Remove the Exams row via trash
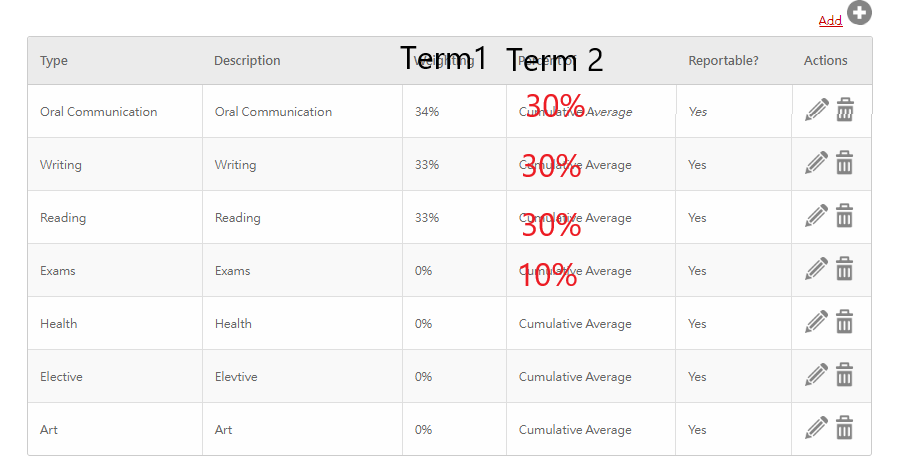 (844, 268)
